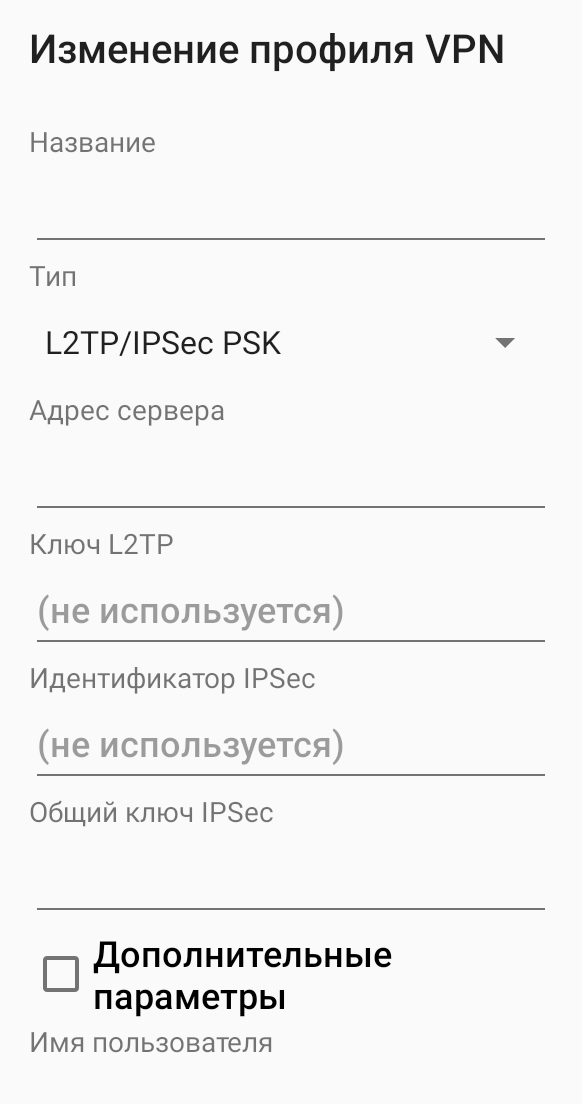Click the (не используется) L2TP secret placeholder
The height and width of the screenshot is (1104, 582).
pos(190,610)
